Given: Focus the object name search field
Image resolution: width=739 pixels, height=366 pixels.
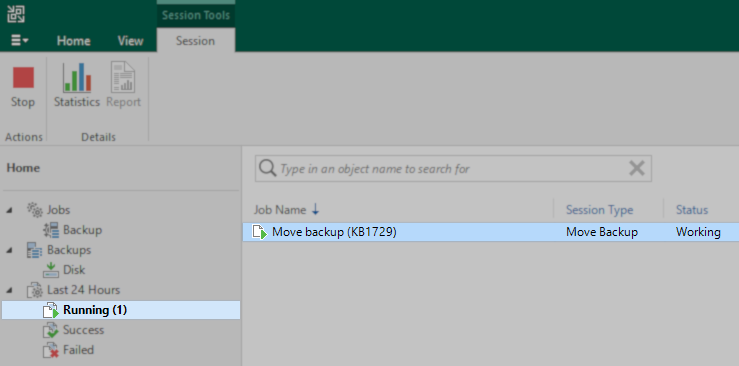Looking at the screenshot, I should coord(453,169).
